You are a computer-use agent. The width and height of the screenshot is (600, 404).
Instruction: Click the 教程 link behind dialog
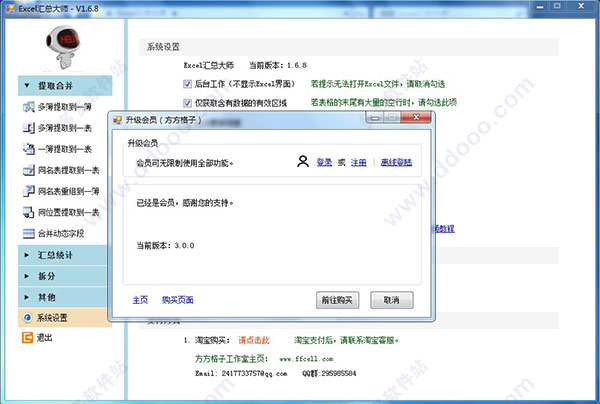point(445,229)
